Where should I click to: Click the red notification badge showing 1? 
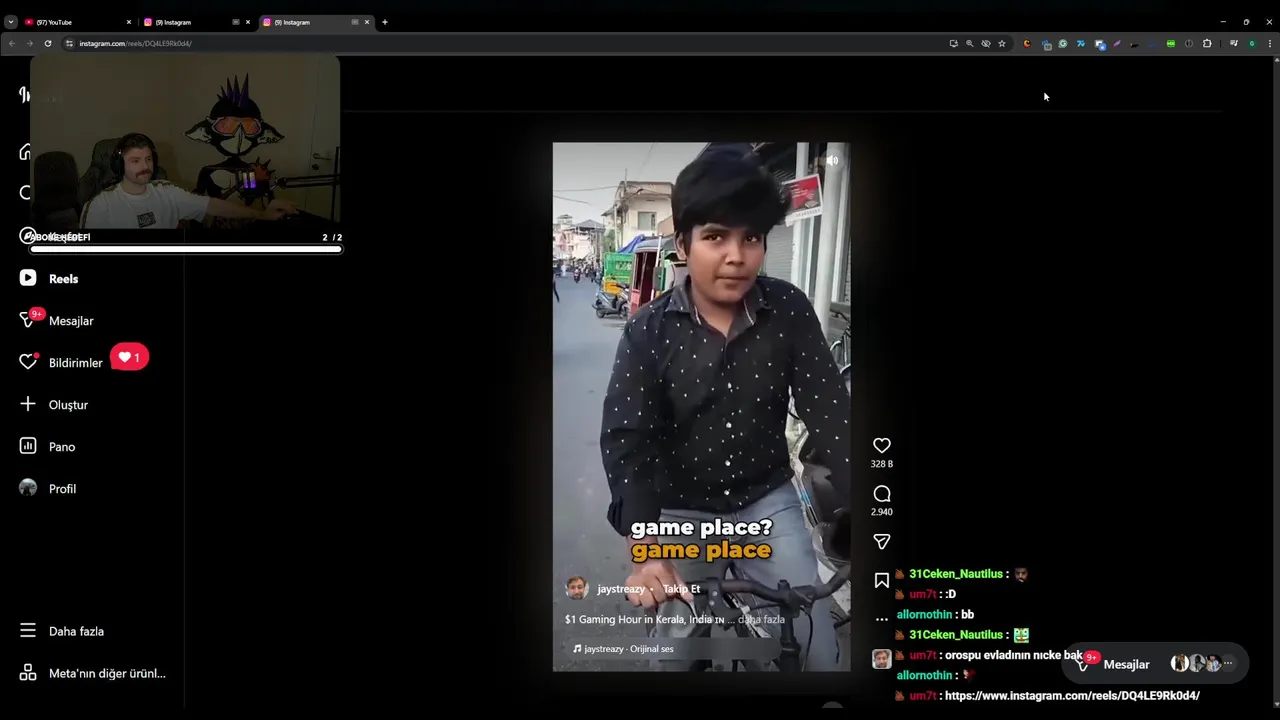[x=129, y=357]
